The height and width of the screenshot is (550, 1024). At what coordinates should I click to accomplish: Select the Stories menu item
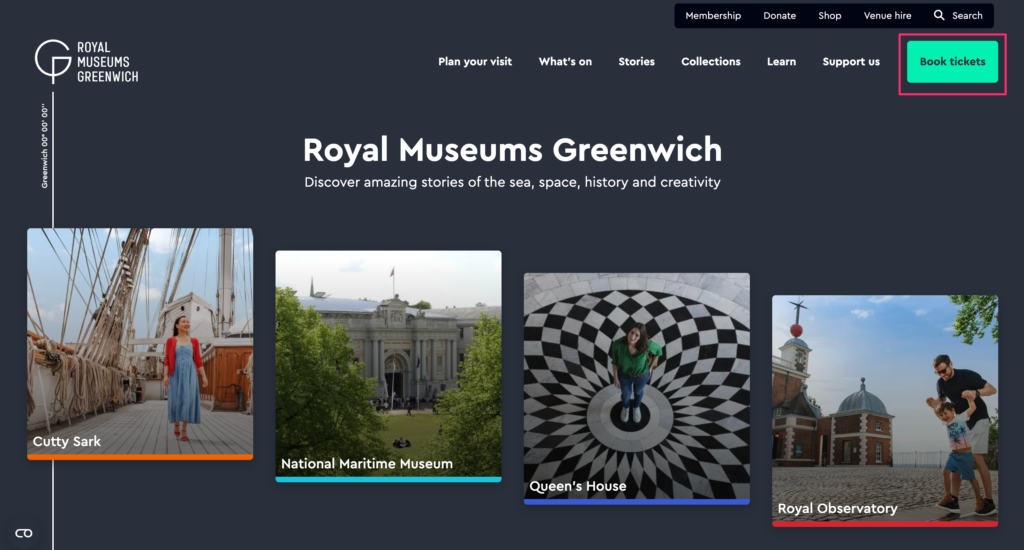pyautogui.click(x=636, y=61)
